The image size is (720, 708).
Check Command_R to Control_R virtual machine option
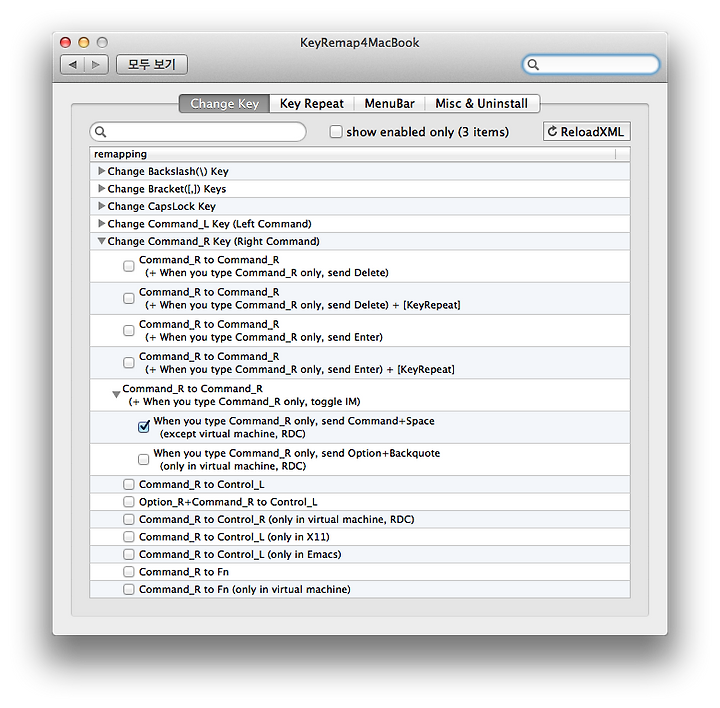pyautogui.click(x=129, y=519)
